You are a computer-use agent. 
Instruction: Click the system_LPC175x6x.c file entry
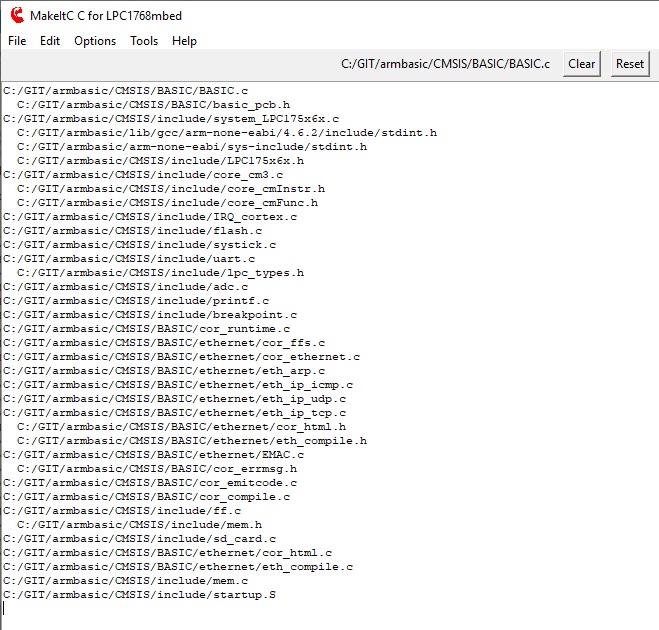(x=171, y=118)
